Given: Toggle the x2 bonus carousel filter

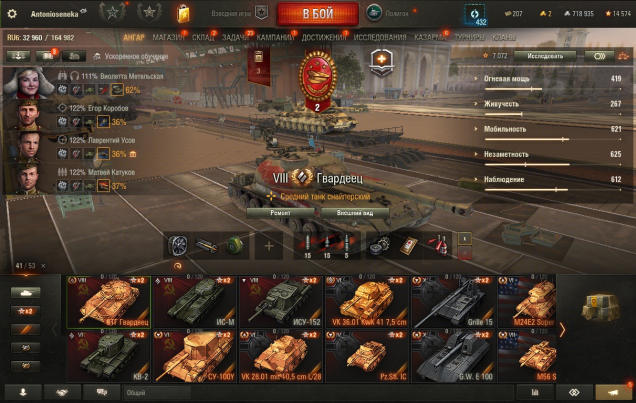Looking at the screenshot, I should coord(25,311).
